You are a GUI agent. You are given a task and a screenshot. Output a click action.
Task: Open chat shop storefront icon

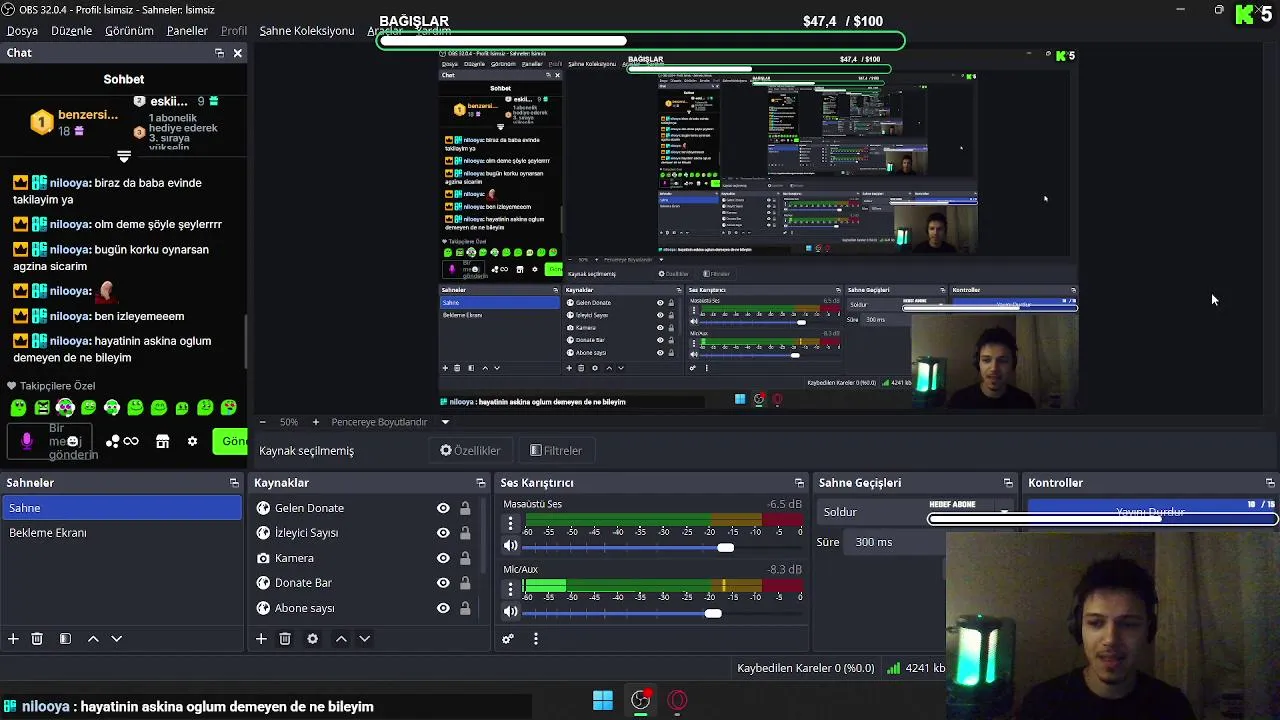(162, 441)
